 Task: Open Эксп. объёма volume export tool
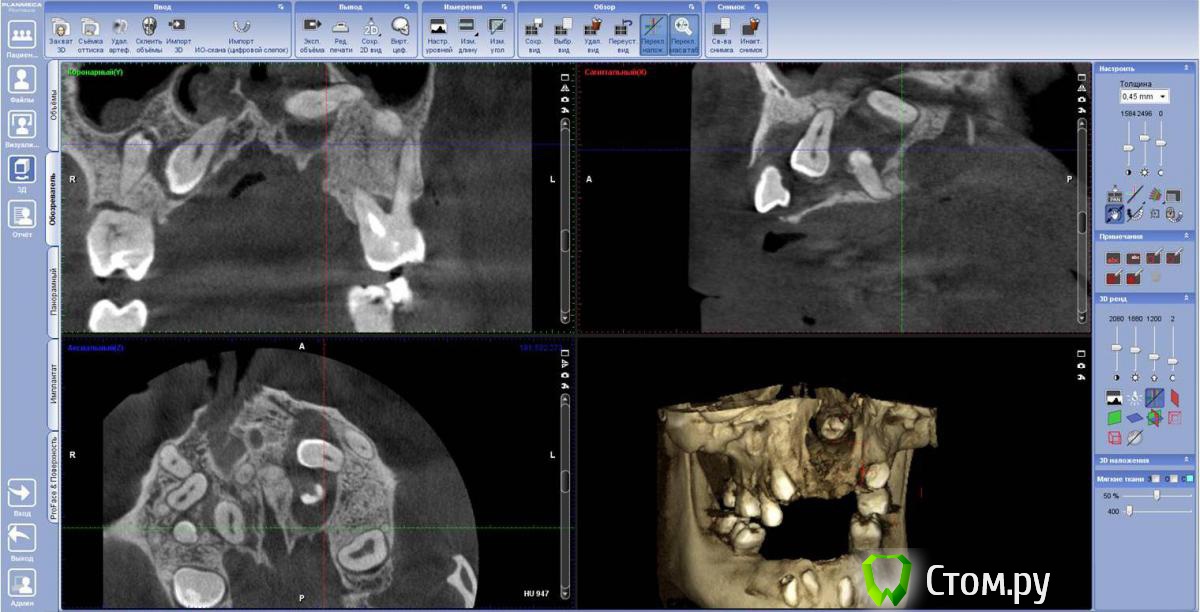(x=312, y=27)
